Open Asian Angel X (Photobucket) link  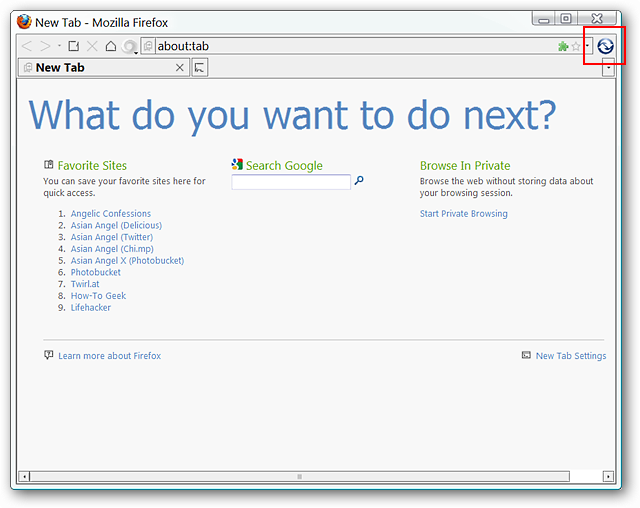tap(127, 261)
